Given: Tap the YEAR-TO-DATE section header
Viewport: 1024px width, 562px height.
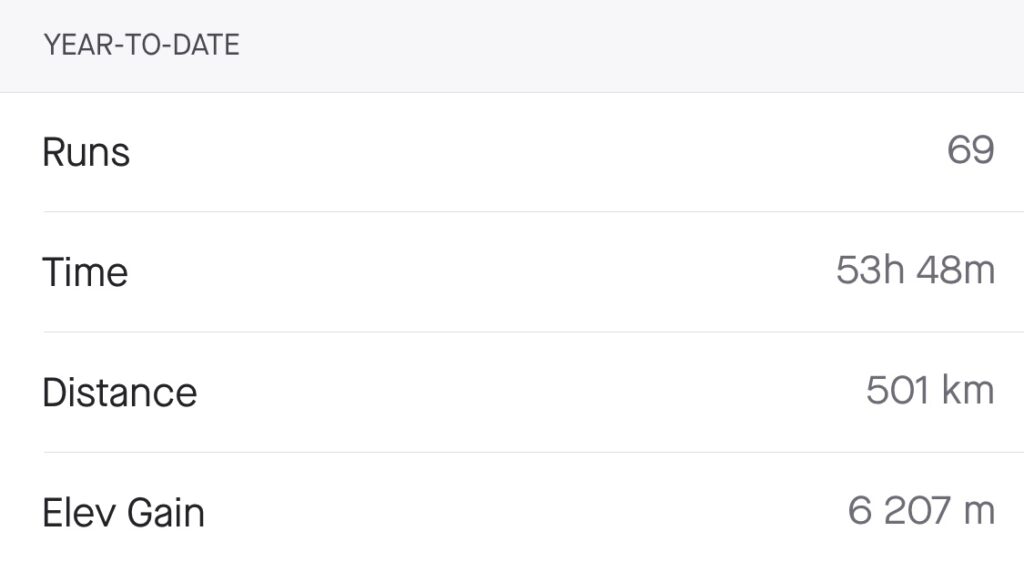Looking at the screenshot, I should pos(141,45).
